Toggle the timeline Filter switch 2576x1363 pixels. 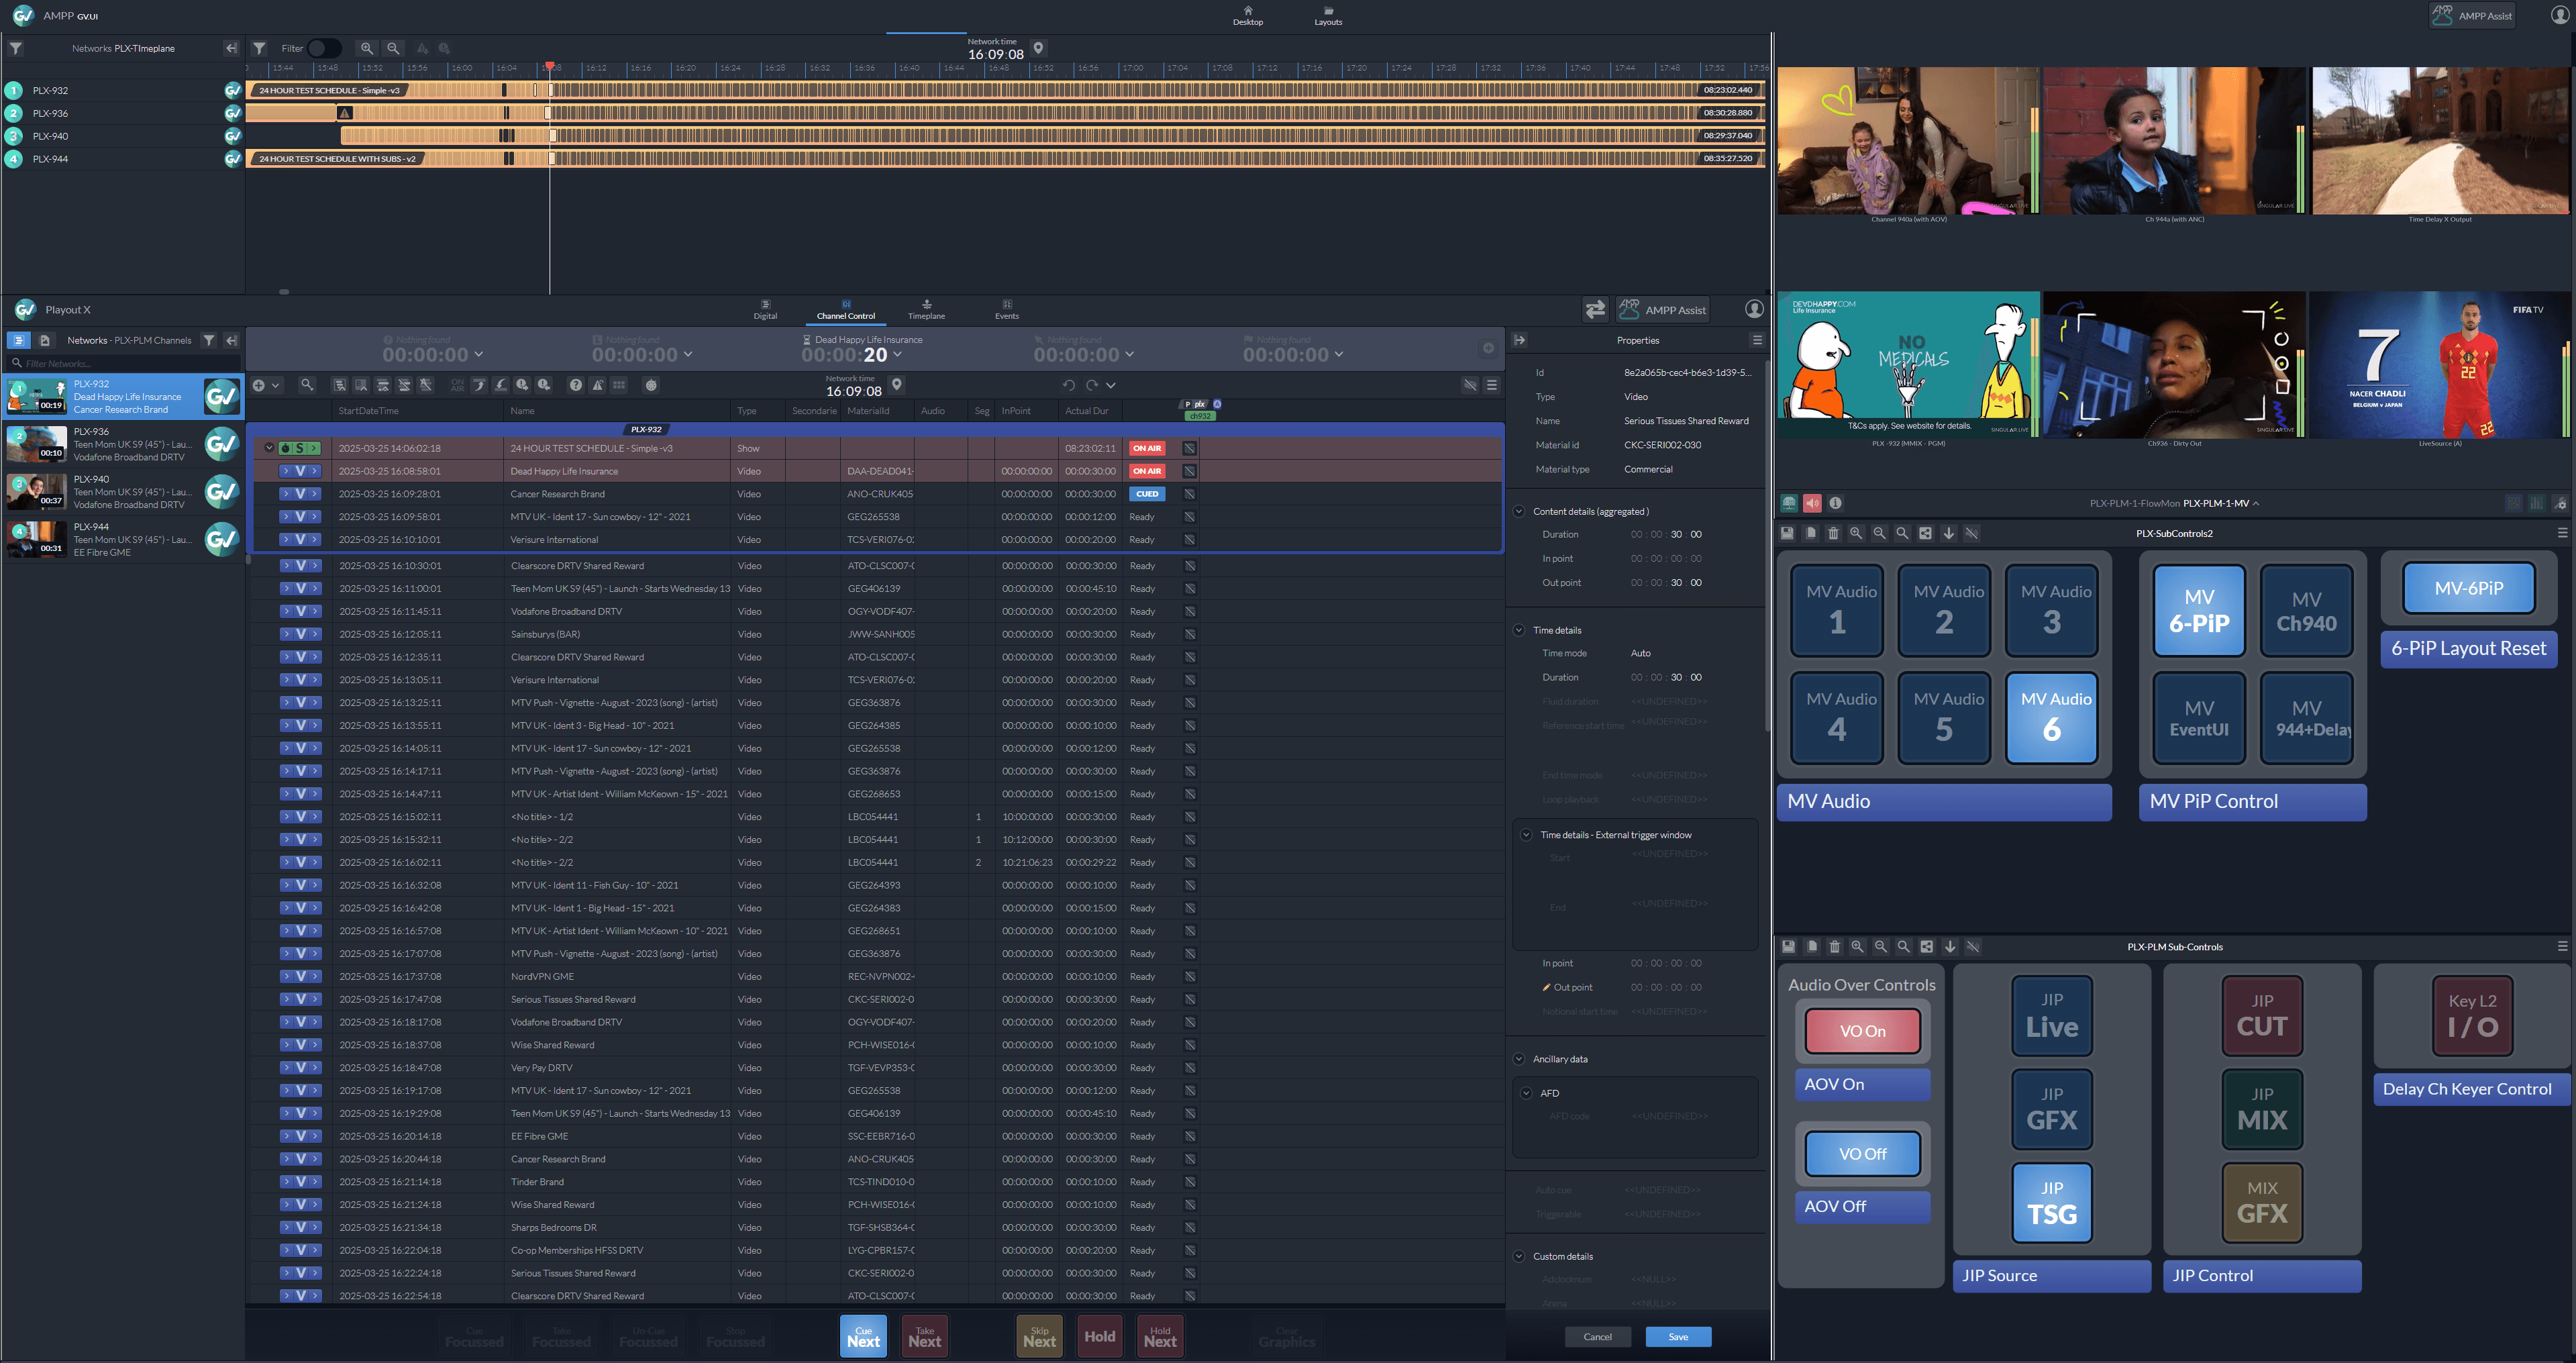click(x=324, y=48)
